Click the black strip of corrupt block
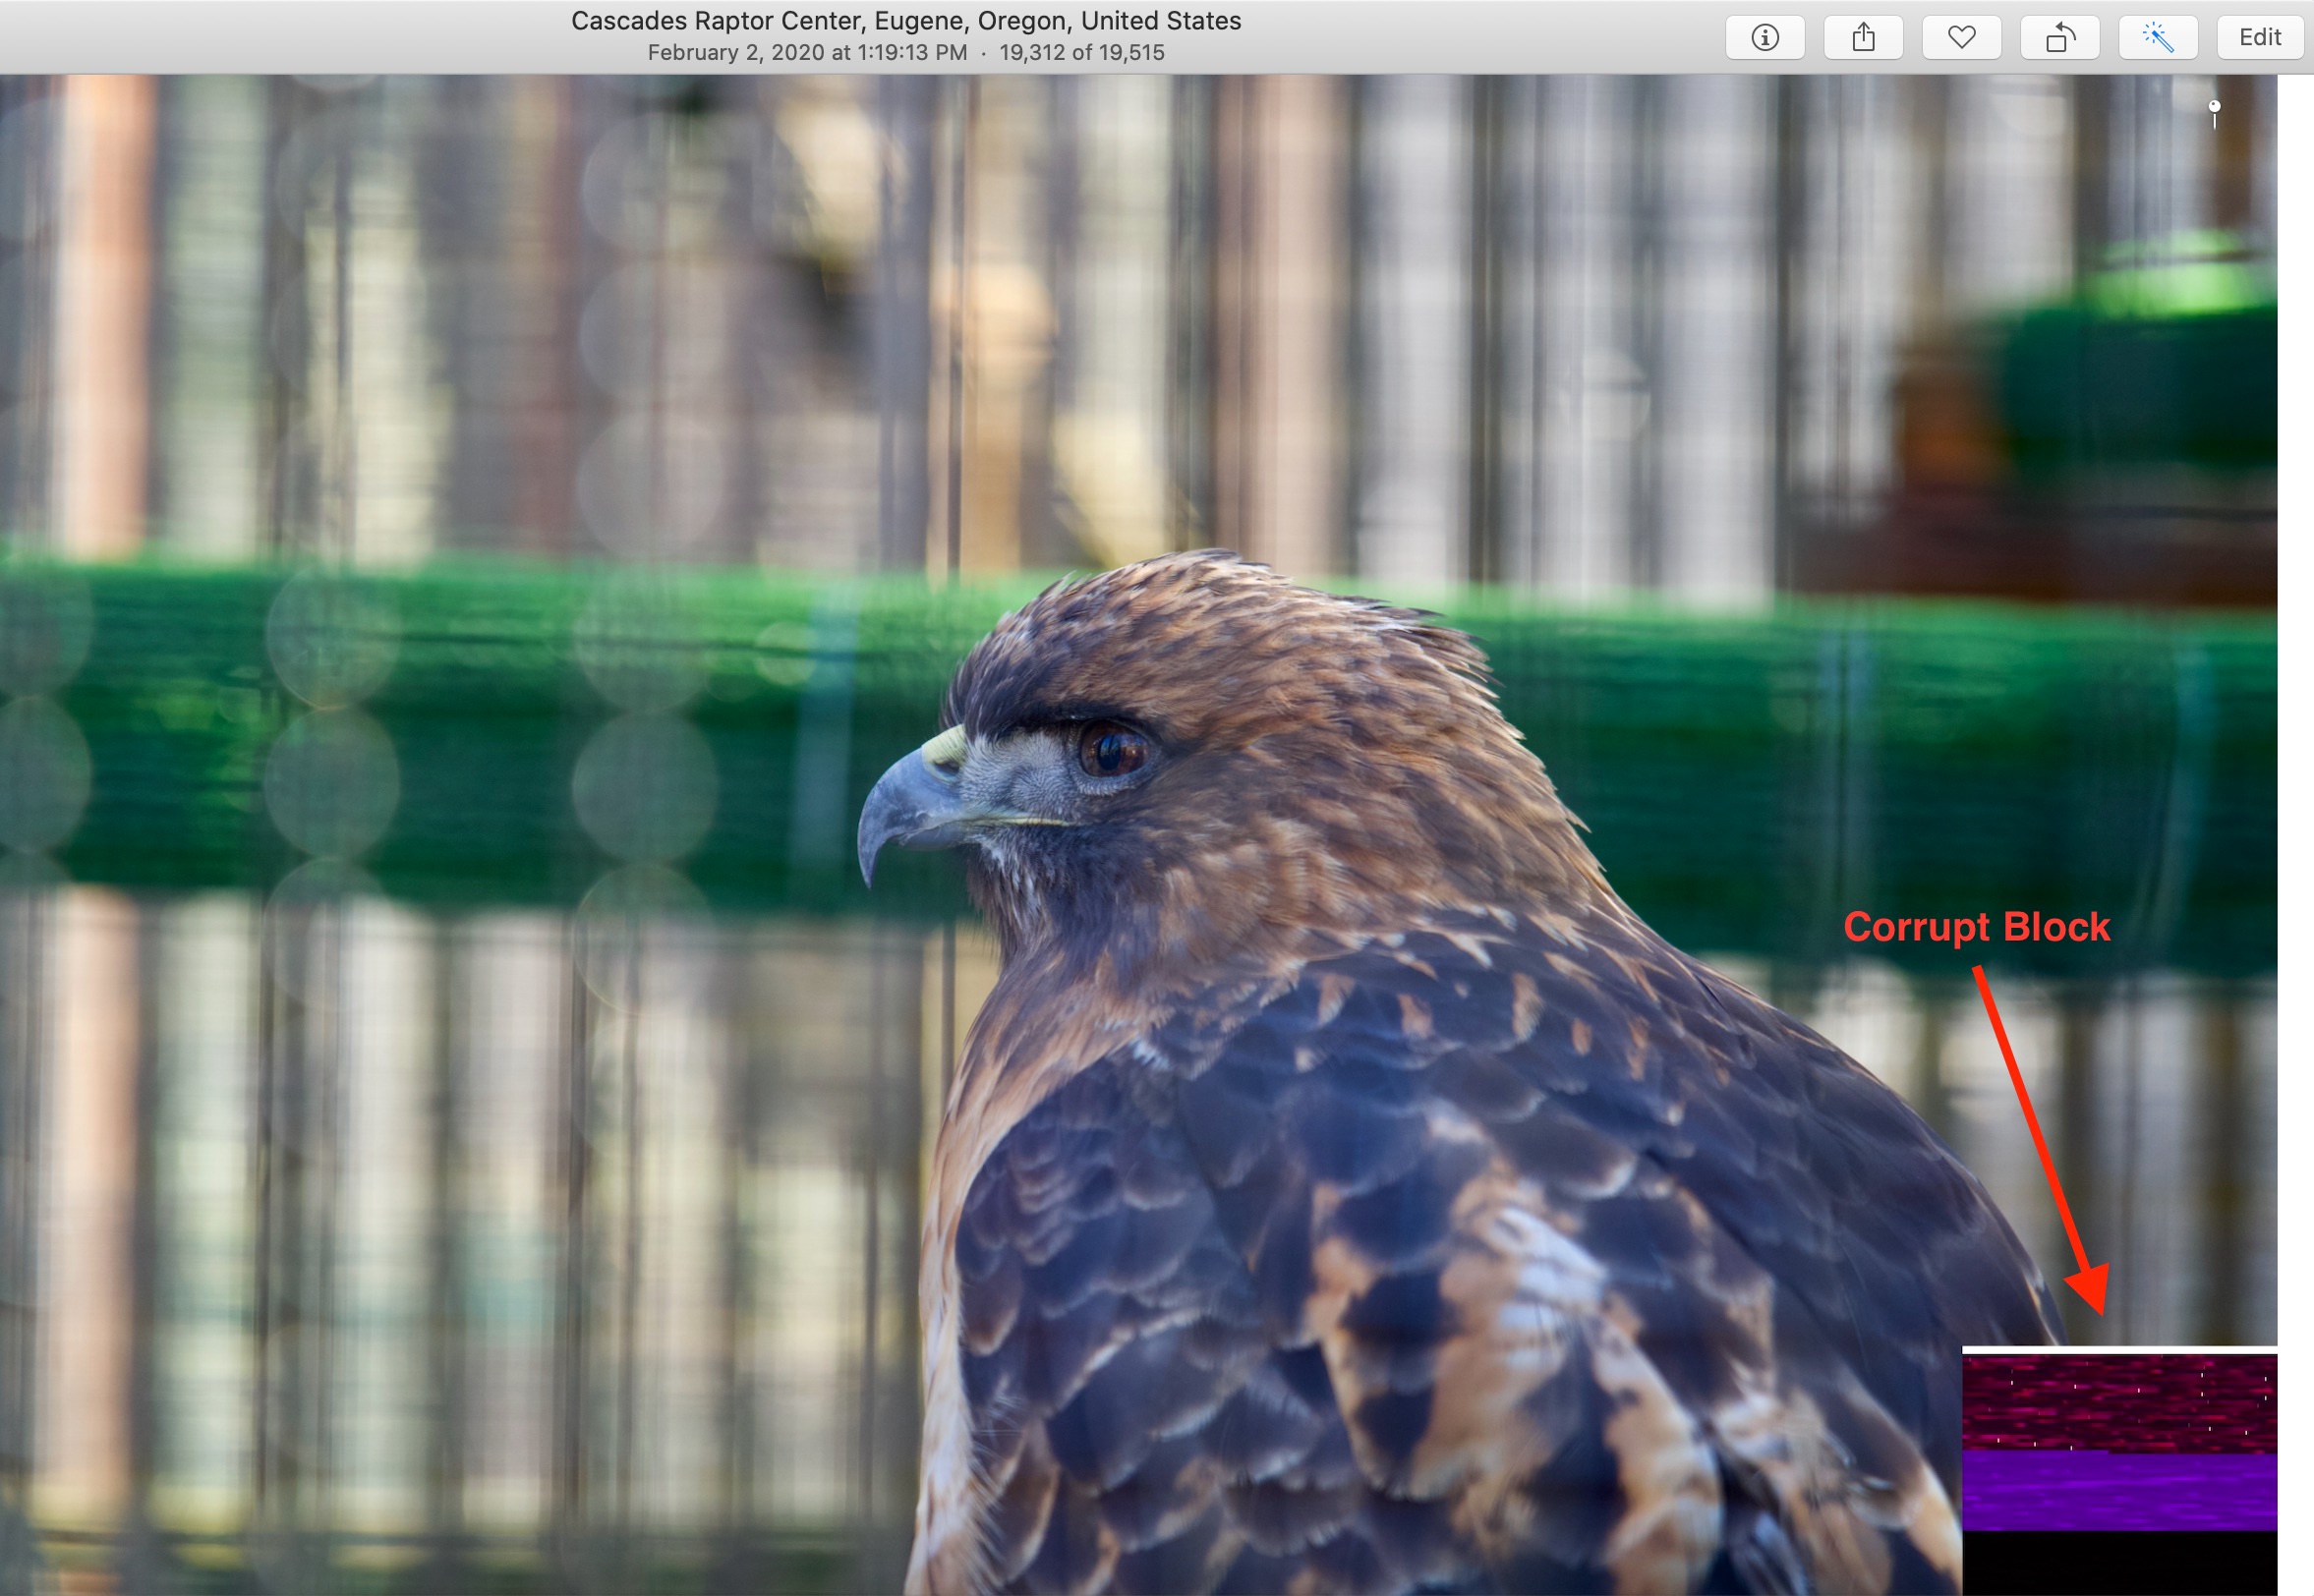 [x=2118, y=1562]
